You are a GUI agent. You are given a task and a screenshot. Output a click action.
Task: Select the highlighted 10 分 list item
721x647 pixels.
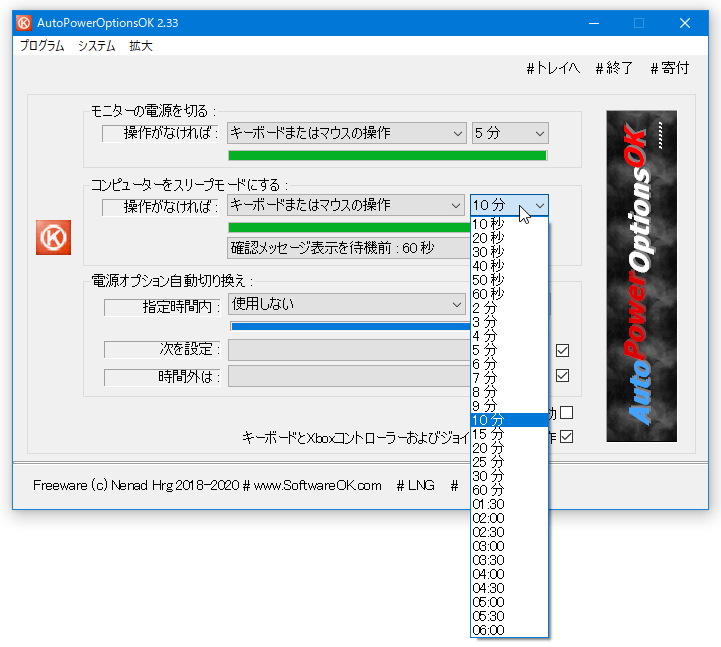point(509,420)
